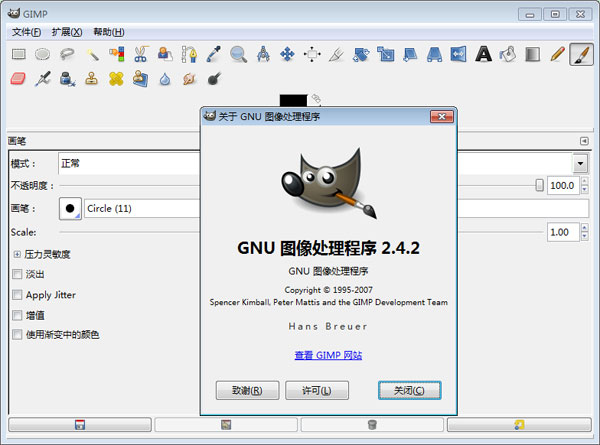Close the About dialog with X
The image size is (600, 445).
coord(442,116)
